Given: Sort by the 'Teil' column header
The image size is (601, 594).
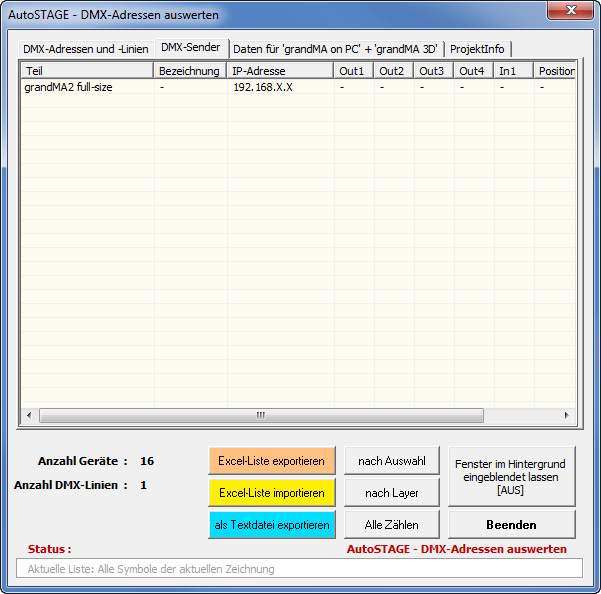Looking at the screenshot, I should pos(87,71).
